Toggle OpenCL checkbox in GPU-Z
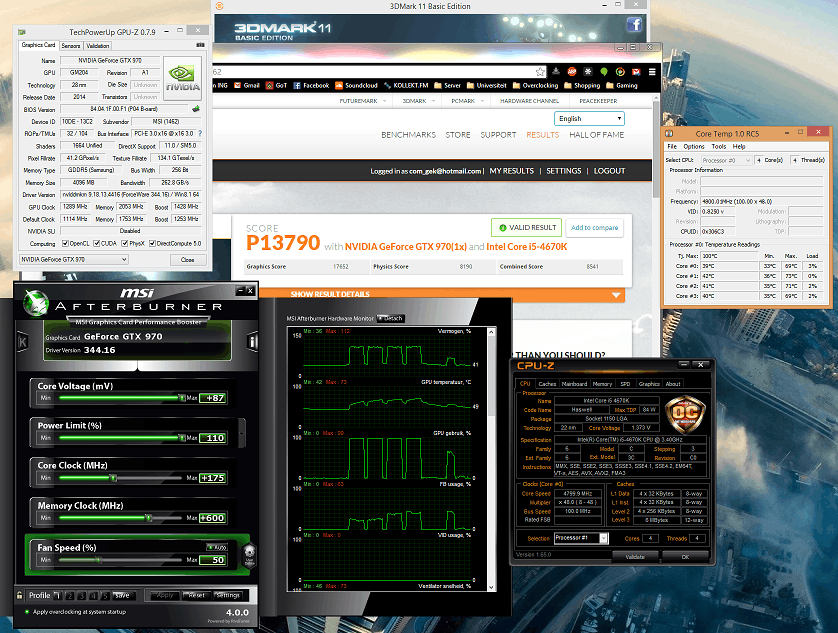Screen dimensions: 838x633 tap(65, 244)
